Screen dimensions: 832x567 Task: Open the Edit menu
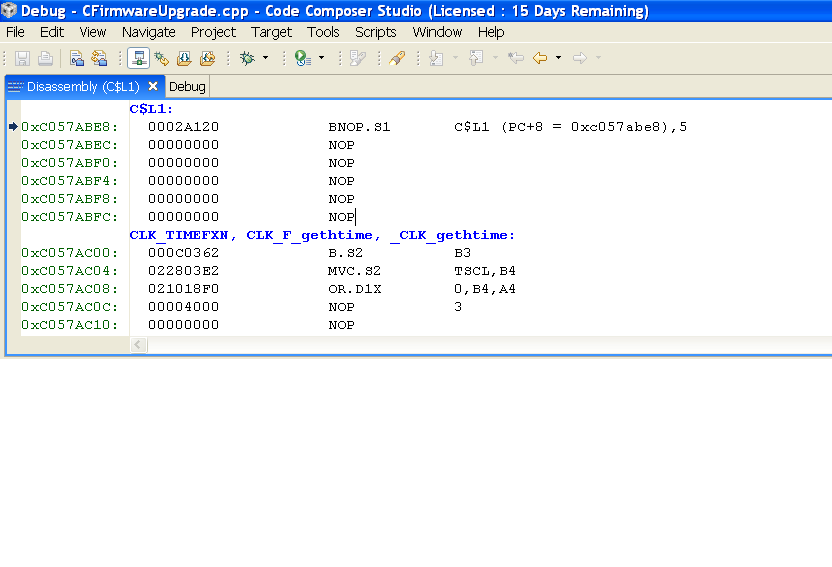(52, 32)
